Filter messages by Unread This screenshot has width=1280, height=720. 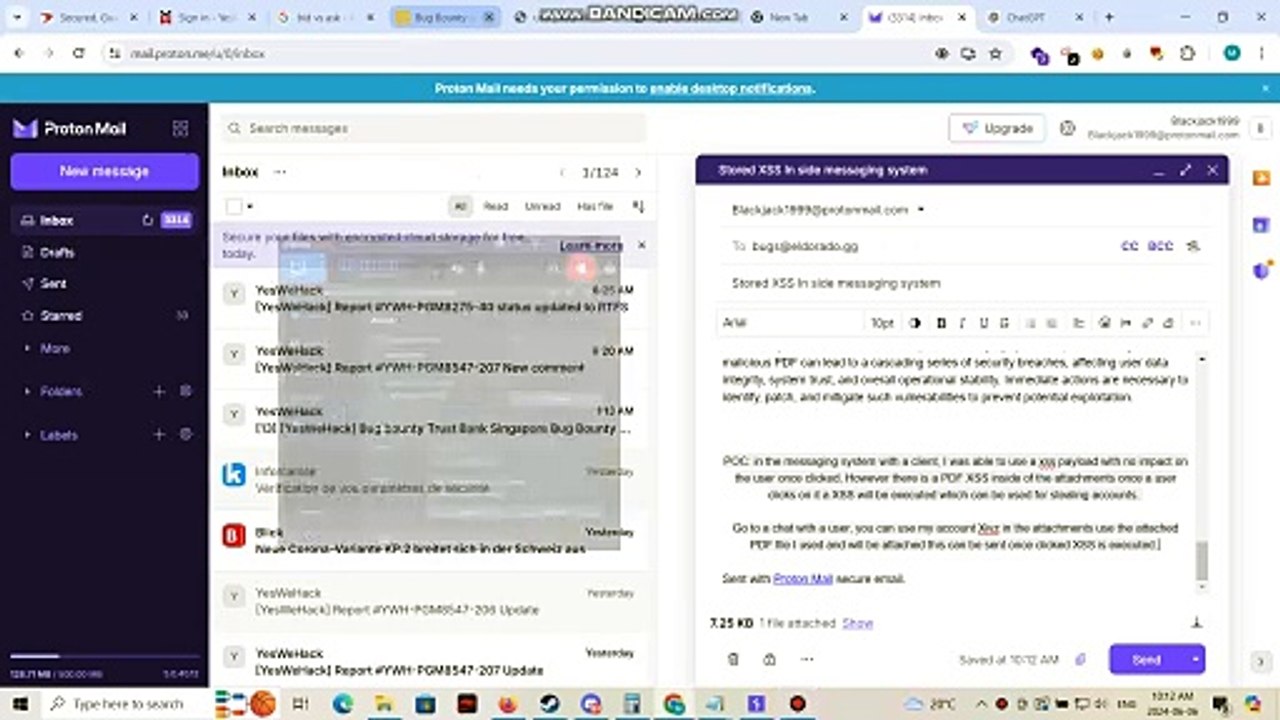(x=543, y=206)
